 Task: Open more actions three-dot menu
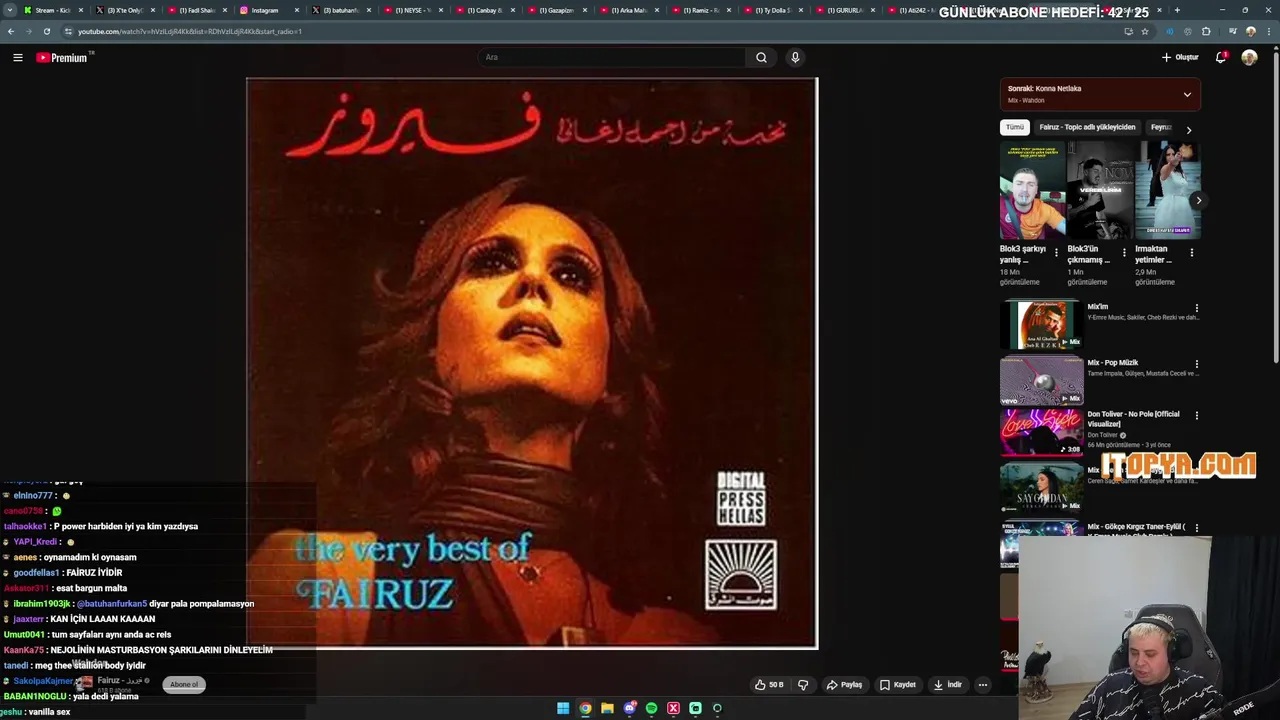(983, 685)
